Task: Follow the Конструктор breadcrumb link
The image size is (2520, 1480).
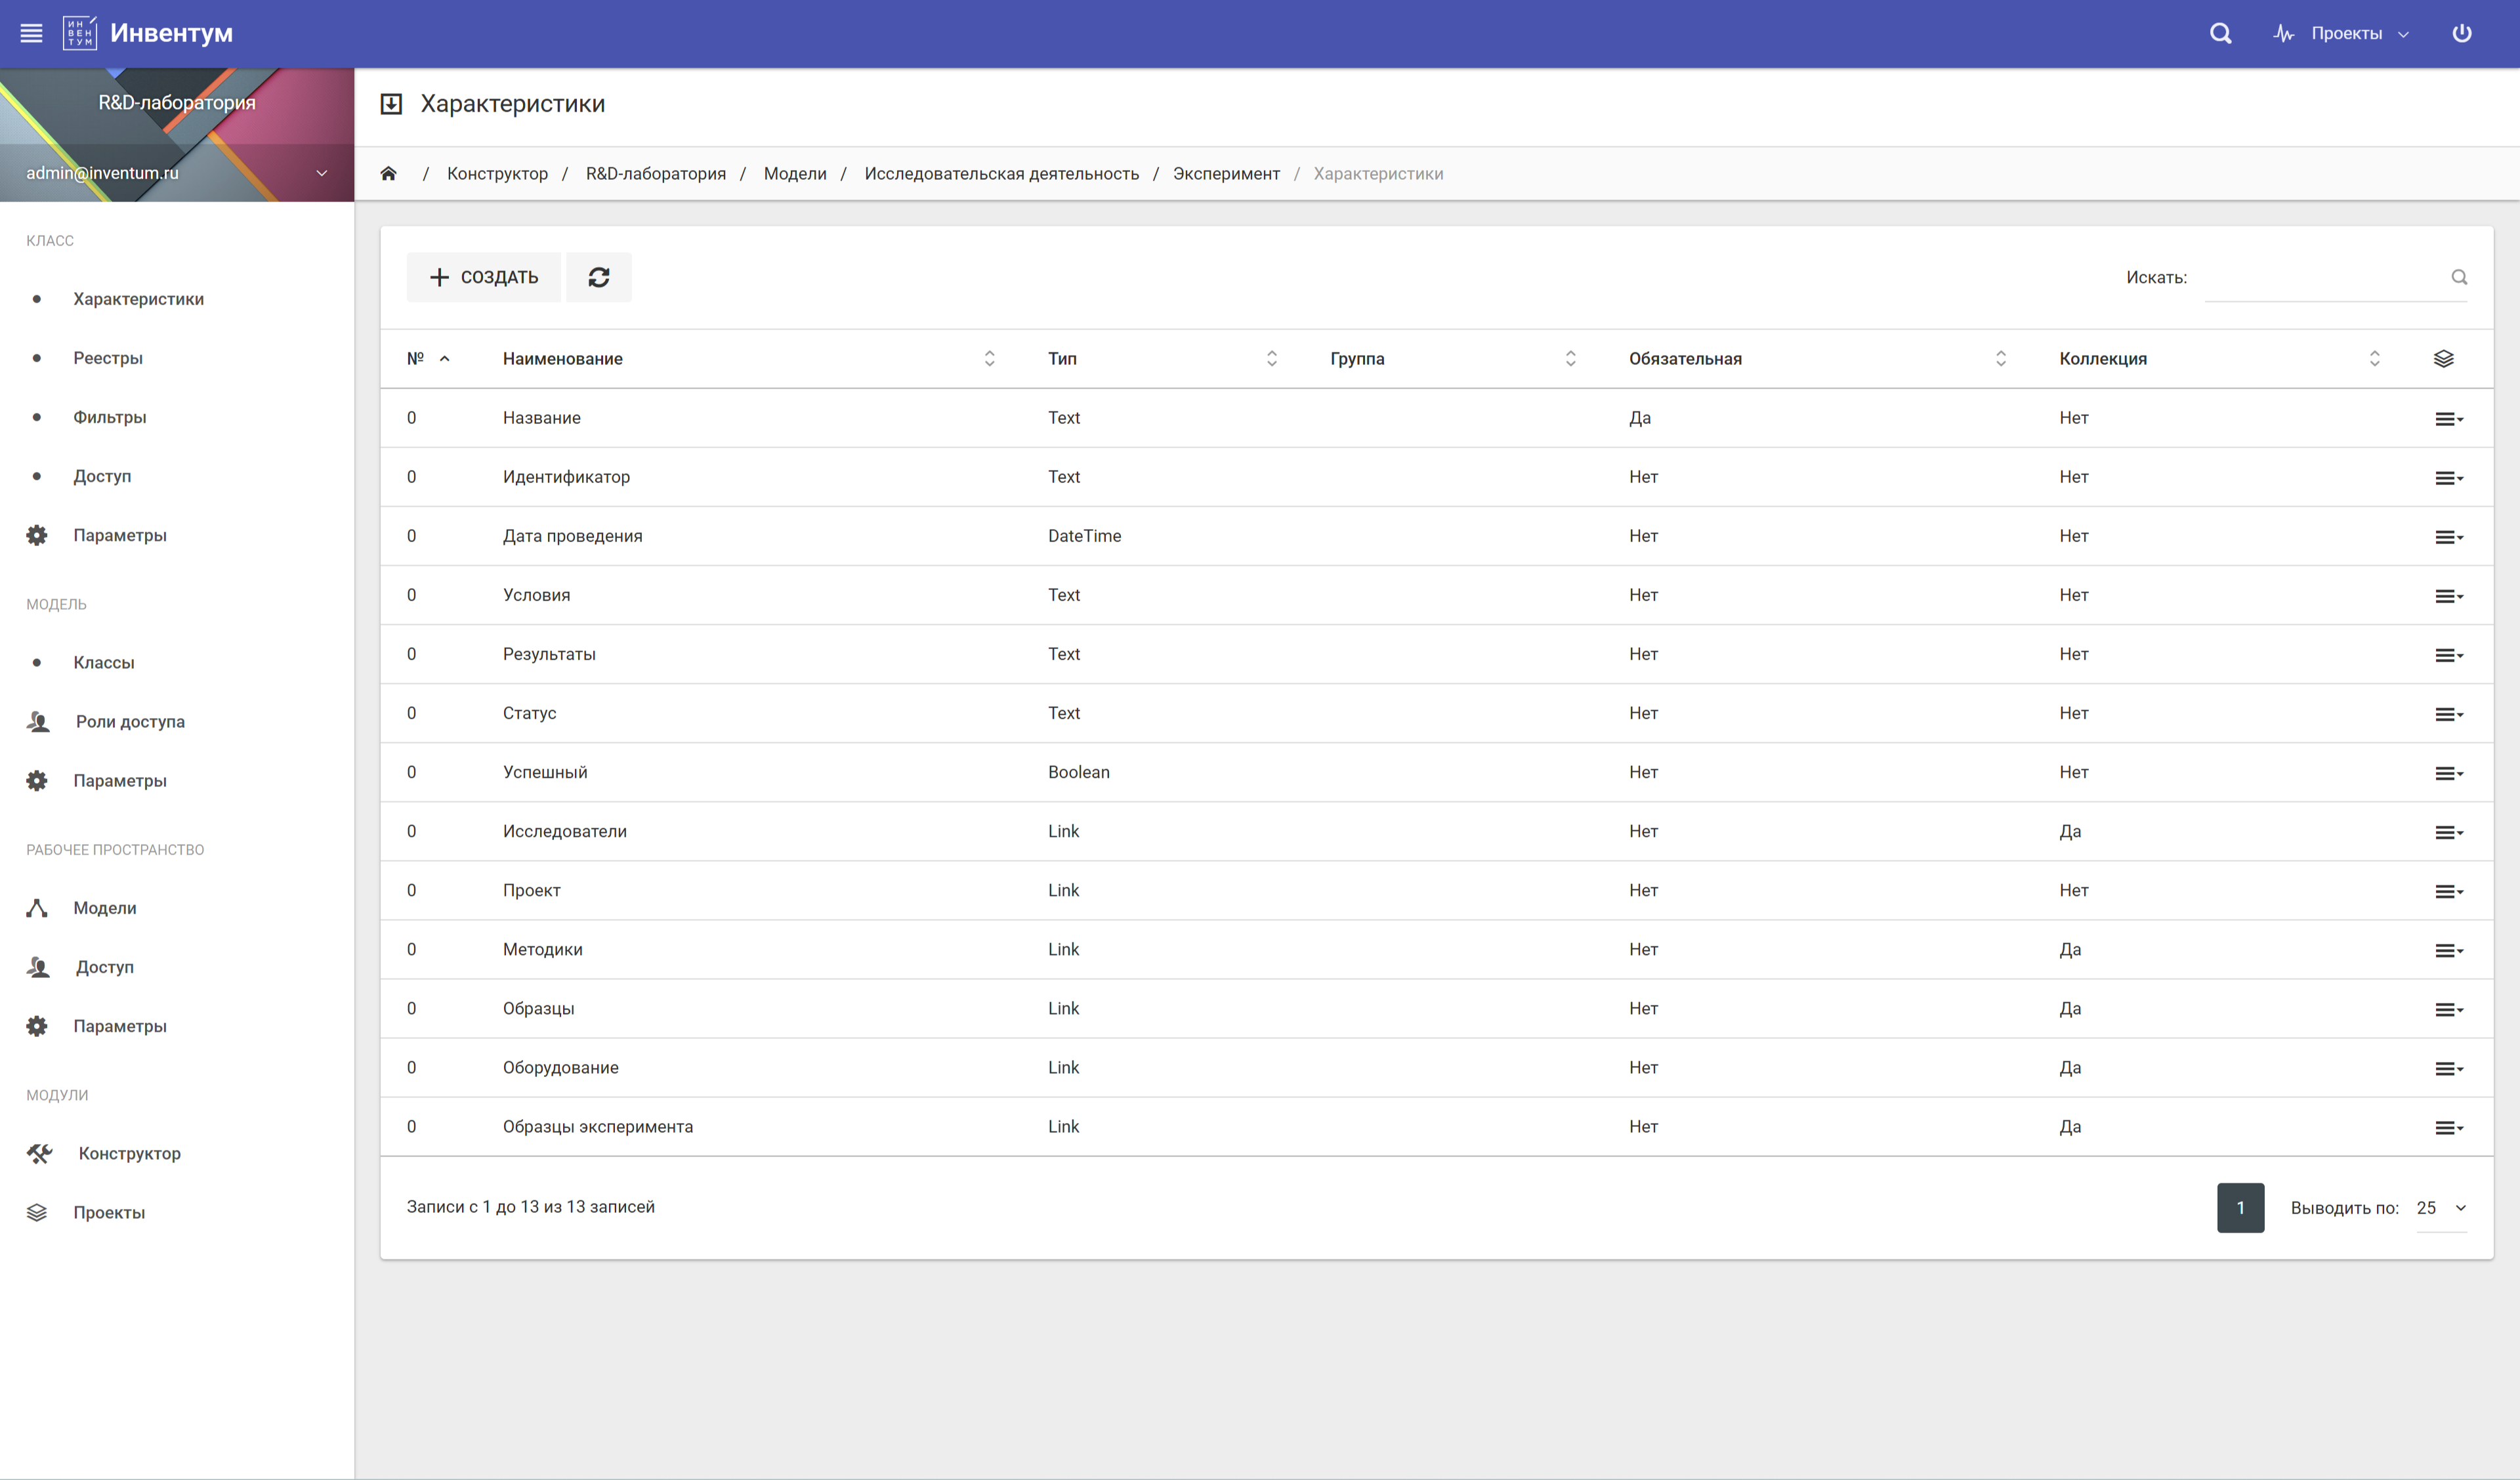Action: point(497,173)
